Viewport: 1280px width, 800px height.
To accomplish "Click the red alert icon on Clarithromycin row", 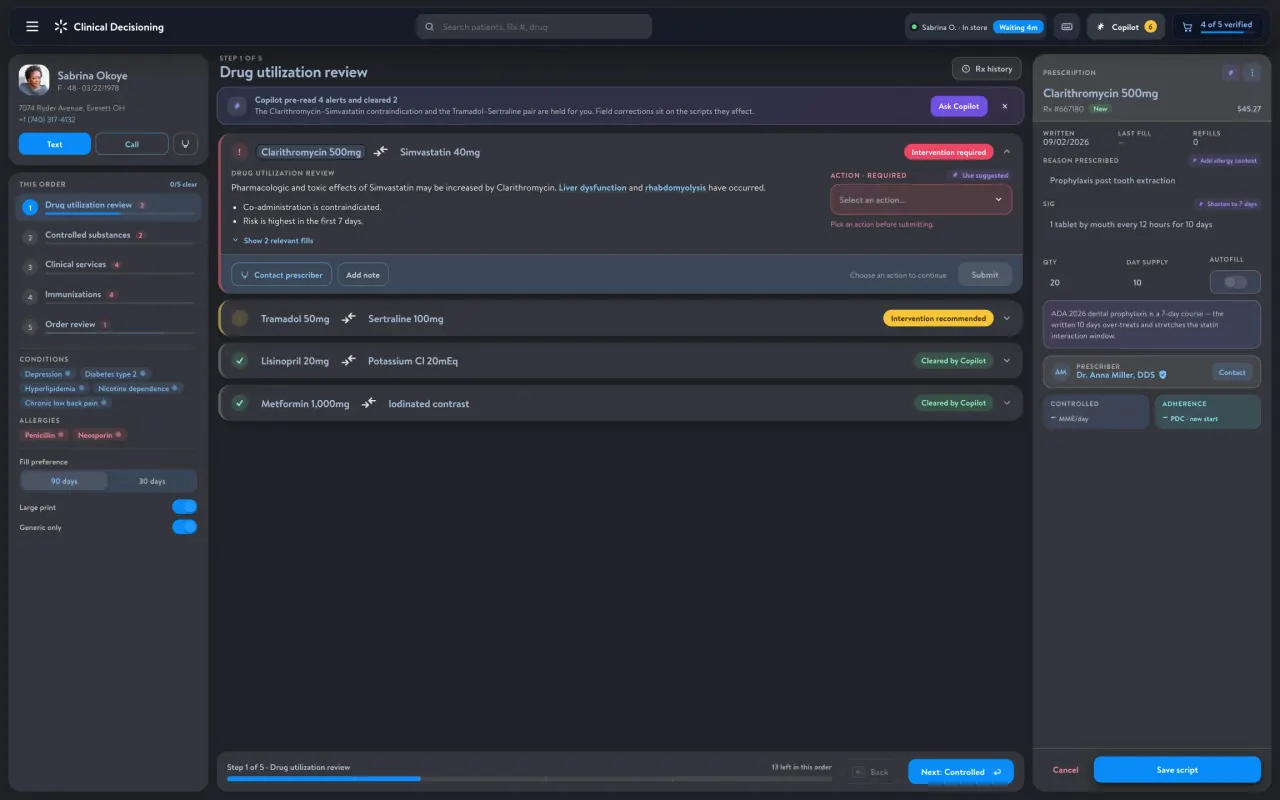I will click(x=239, y=152).
